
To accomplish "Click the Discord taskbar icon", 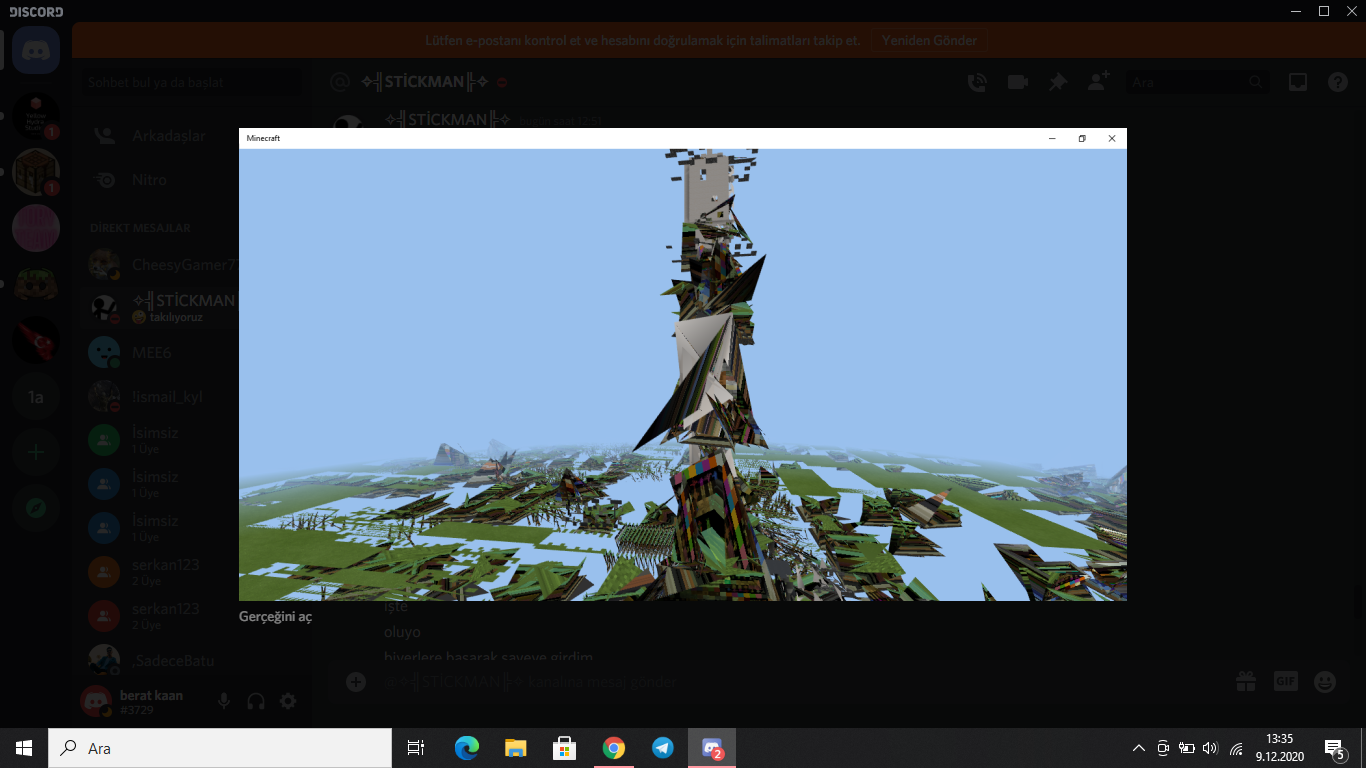I will coord(712,748).
